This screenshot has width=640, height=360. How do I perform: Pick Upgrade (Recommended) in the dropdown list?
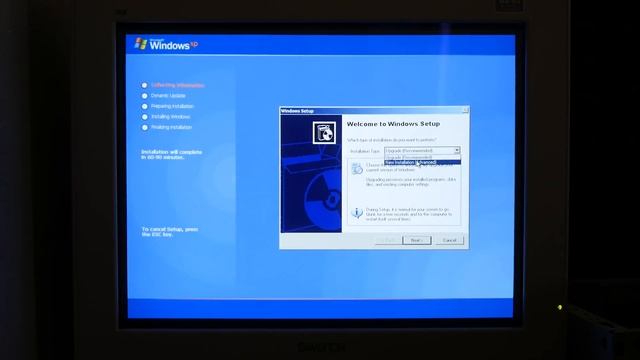click(422, 157)
